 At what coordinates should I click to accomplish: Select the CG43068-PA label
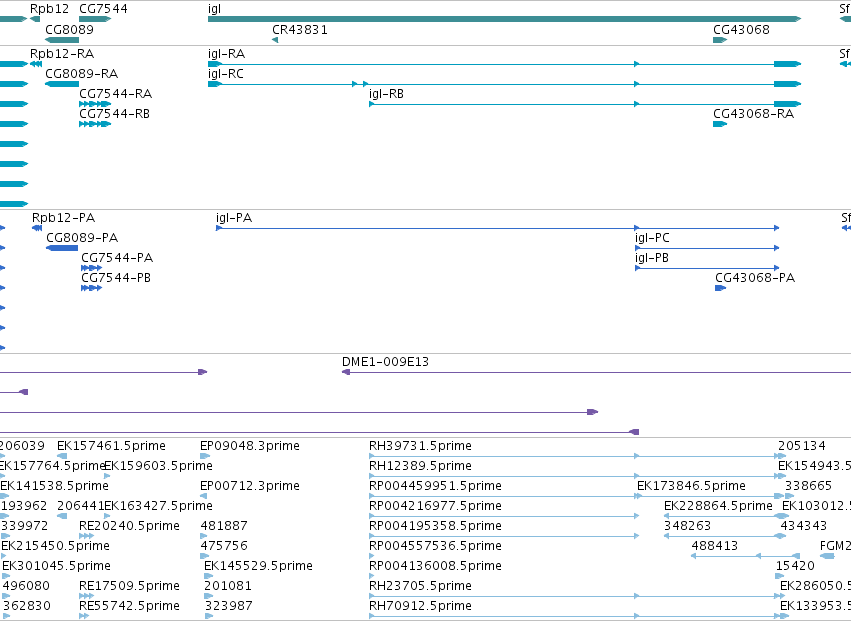(x=755, y=277)
